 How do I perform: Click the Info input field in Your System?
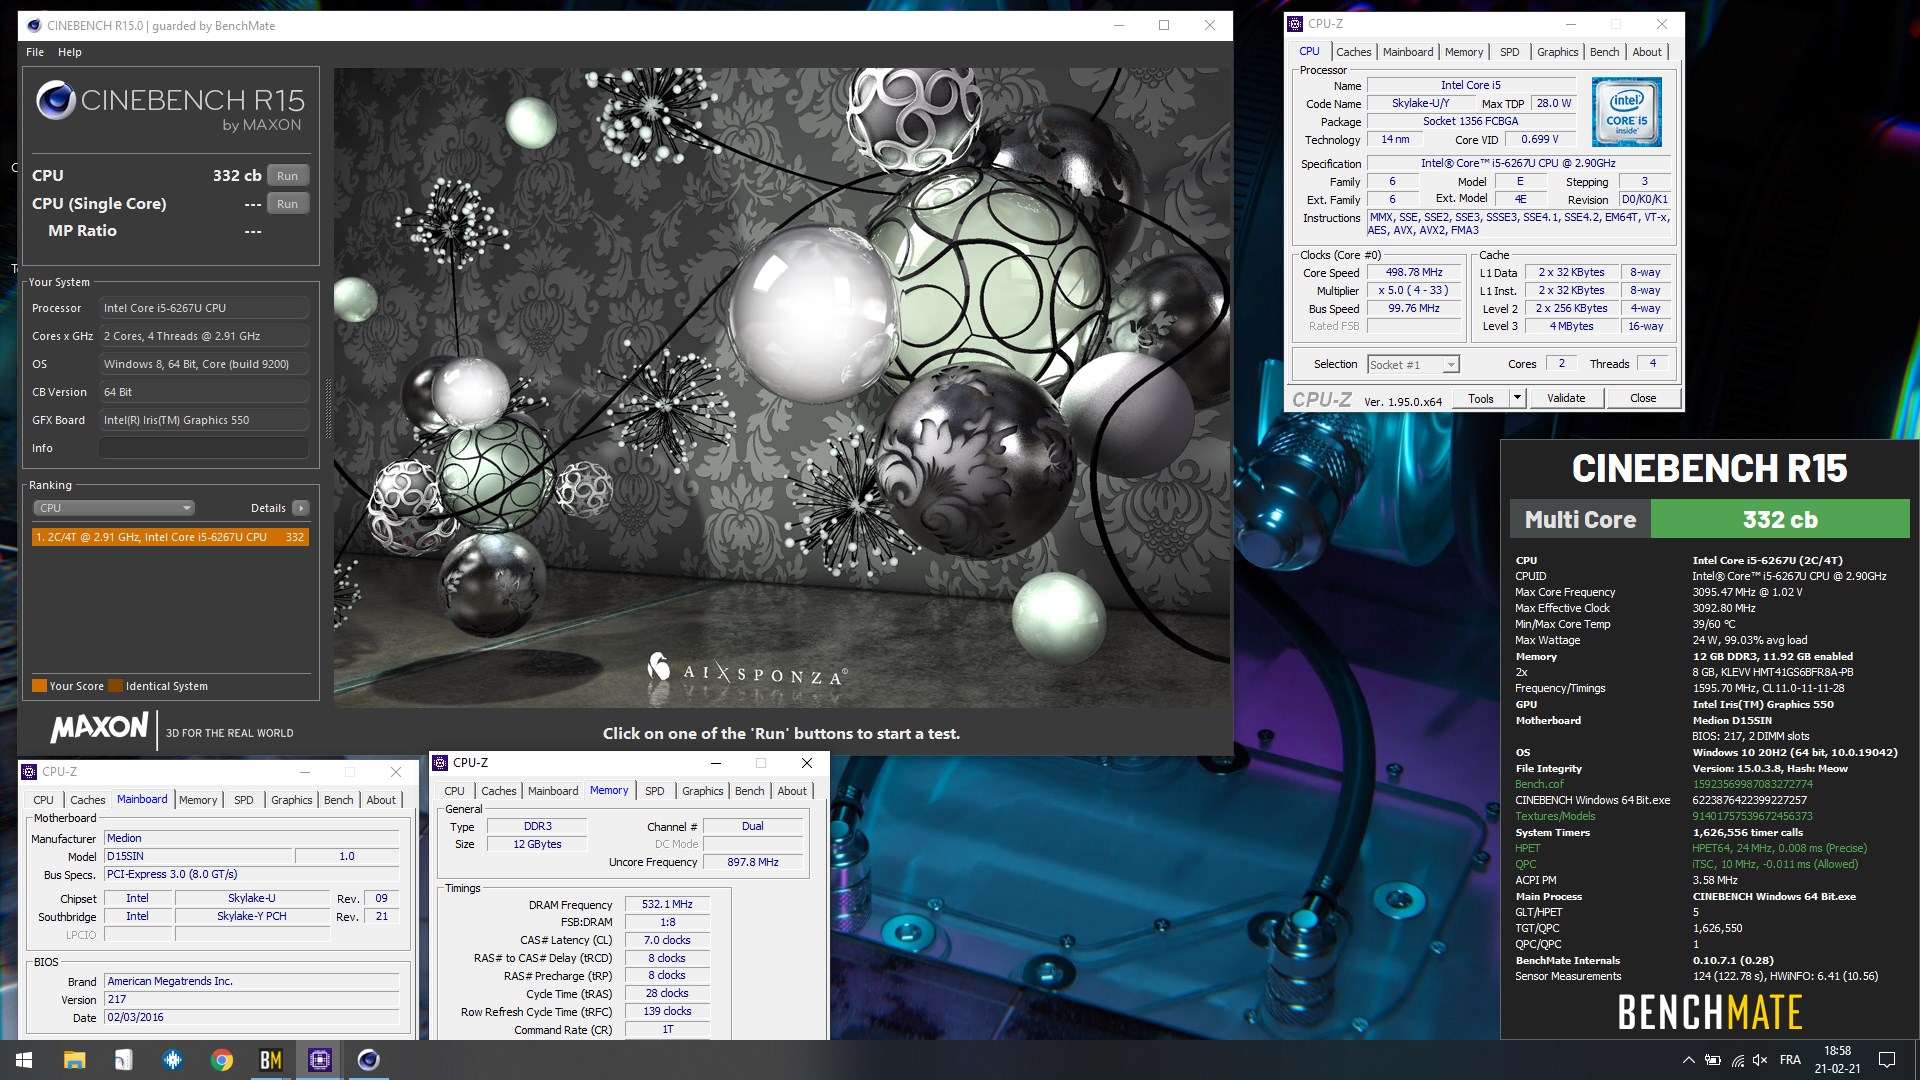click(204, 448)
